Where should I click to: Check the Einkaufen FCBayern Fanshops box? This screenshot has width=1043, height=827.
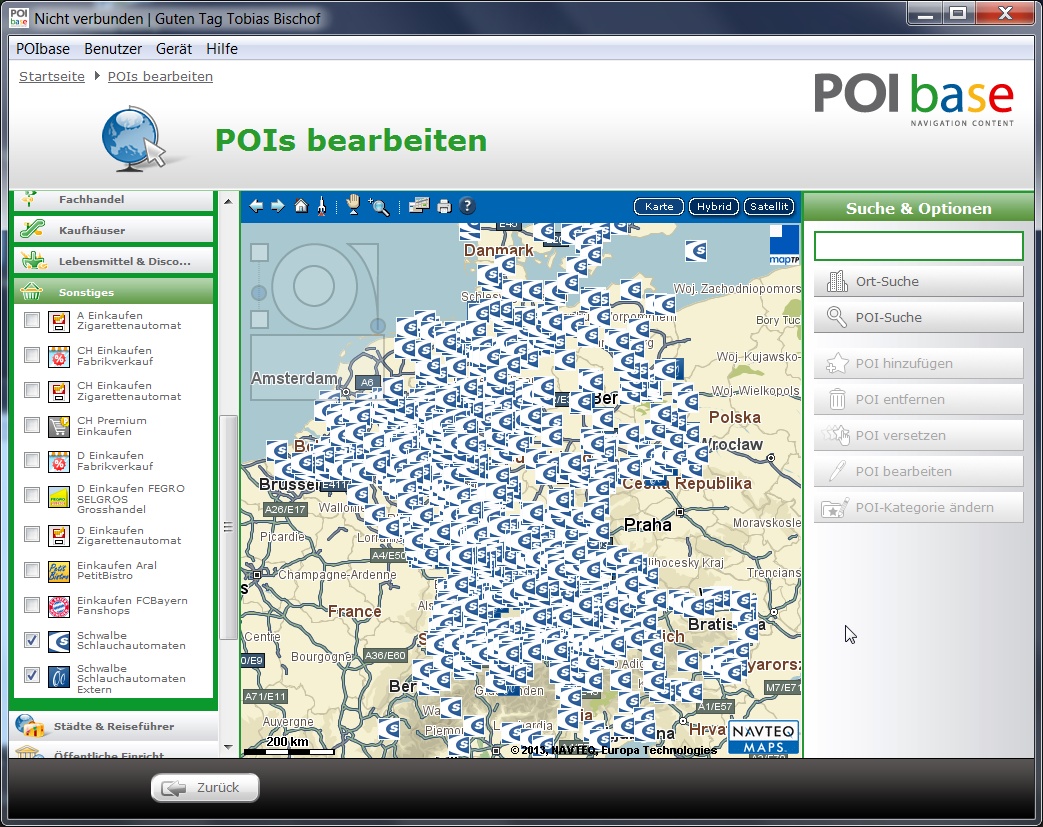click(x=32, y=606)
